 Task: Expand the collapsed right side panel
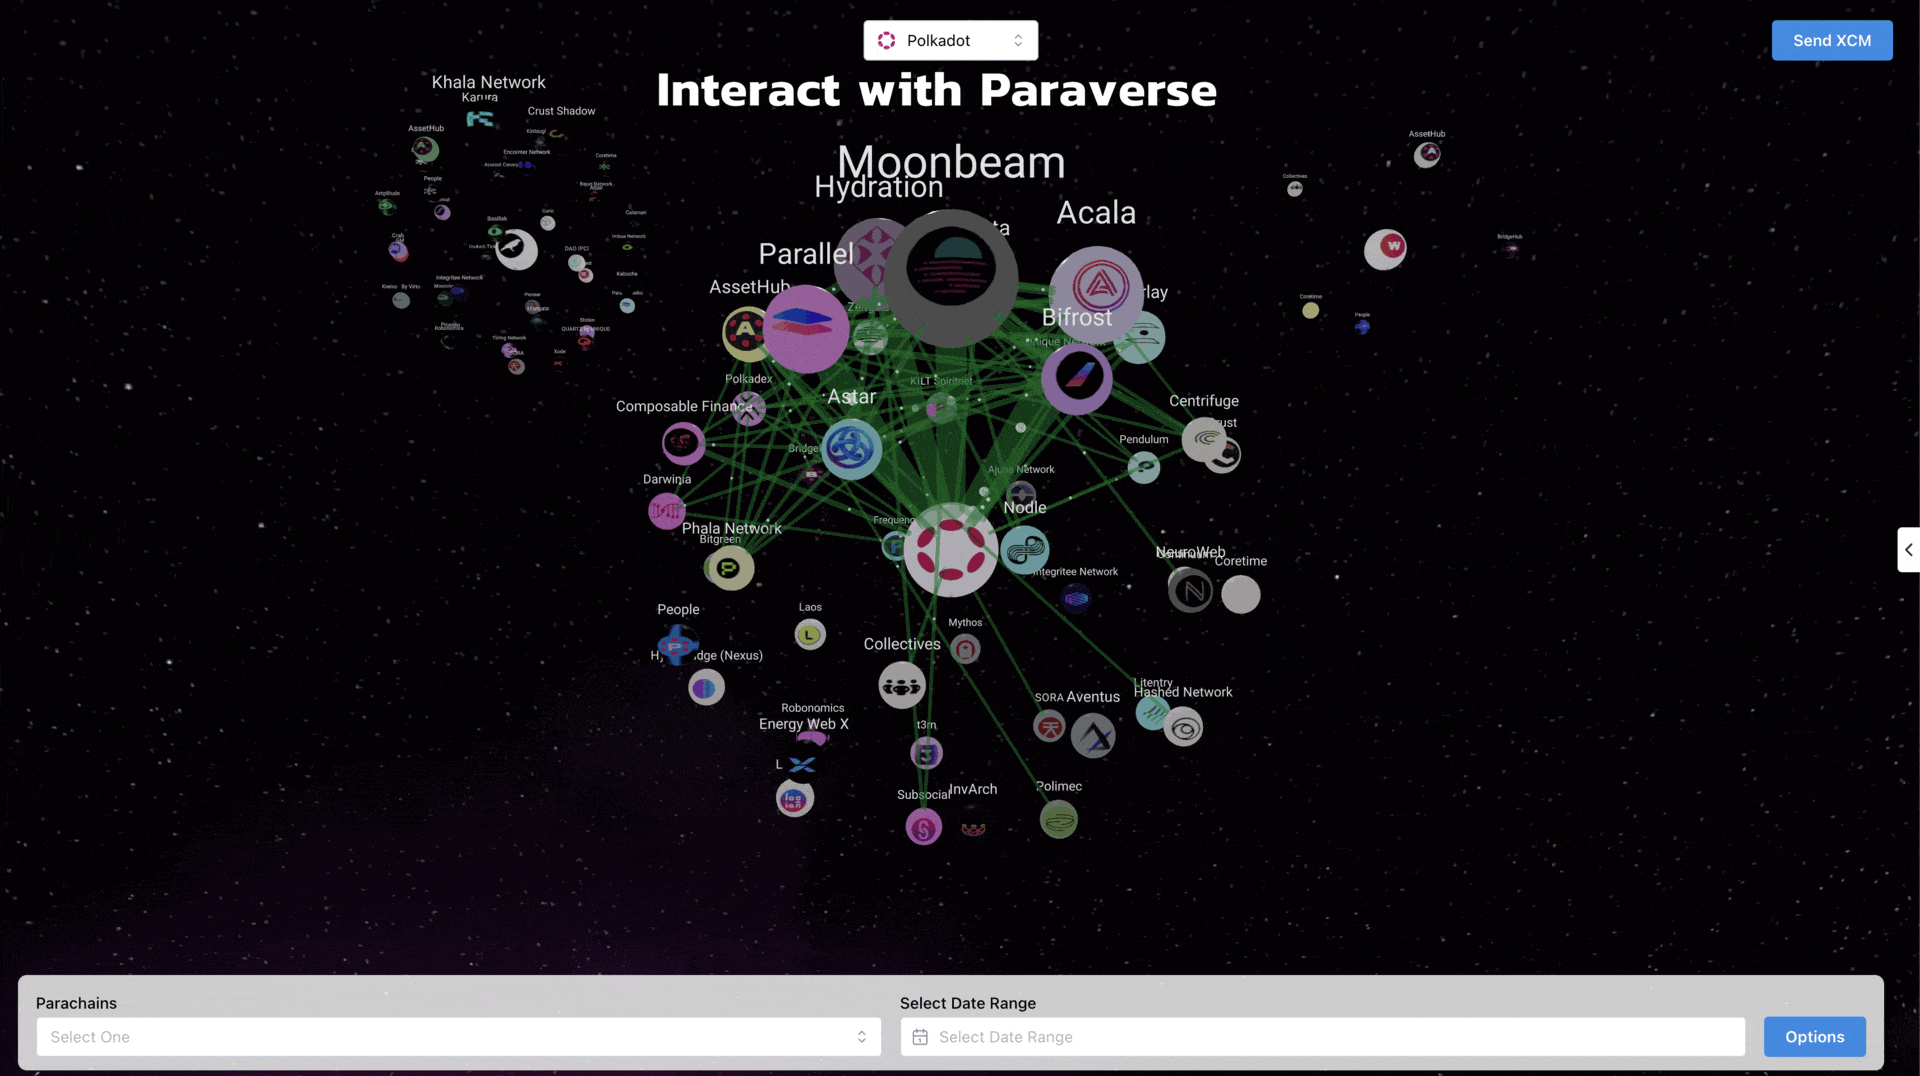(1908, 550)
